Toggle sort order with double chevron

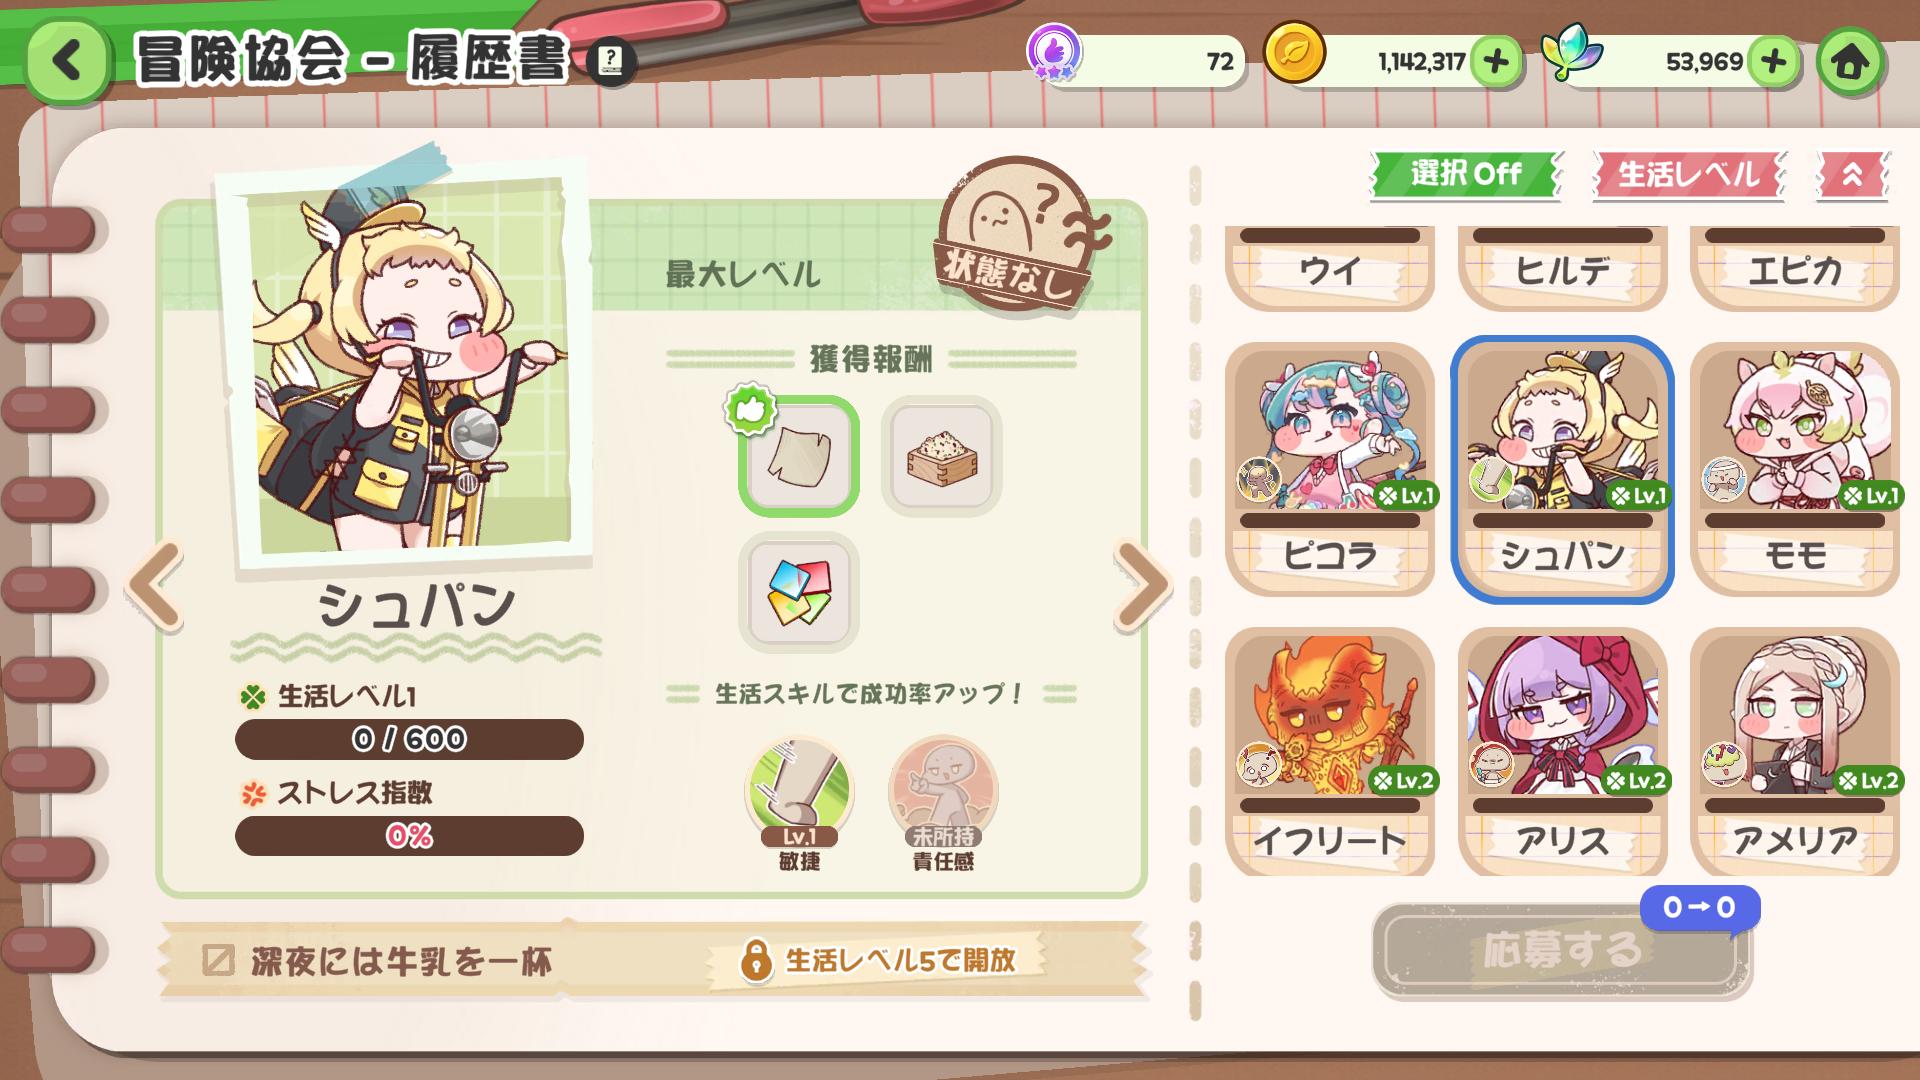click(1852, 175)
